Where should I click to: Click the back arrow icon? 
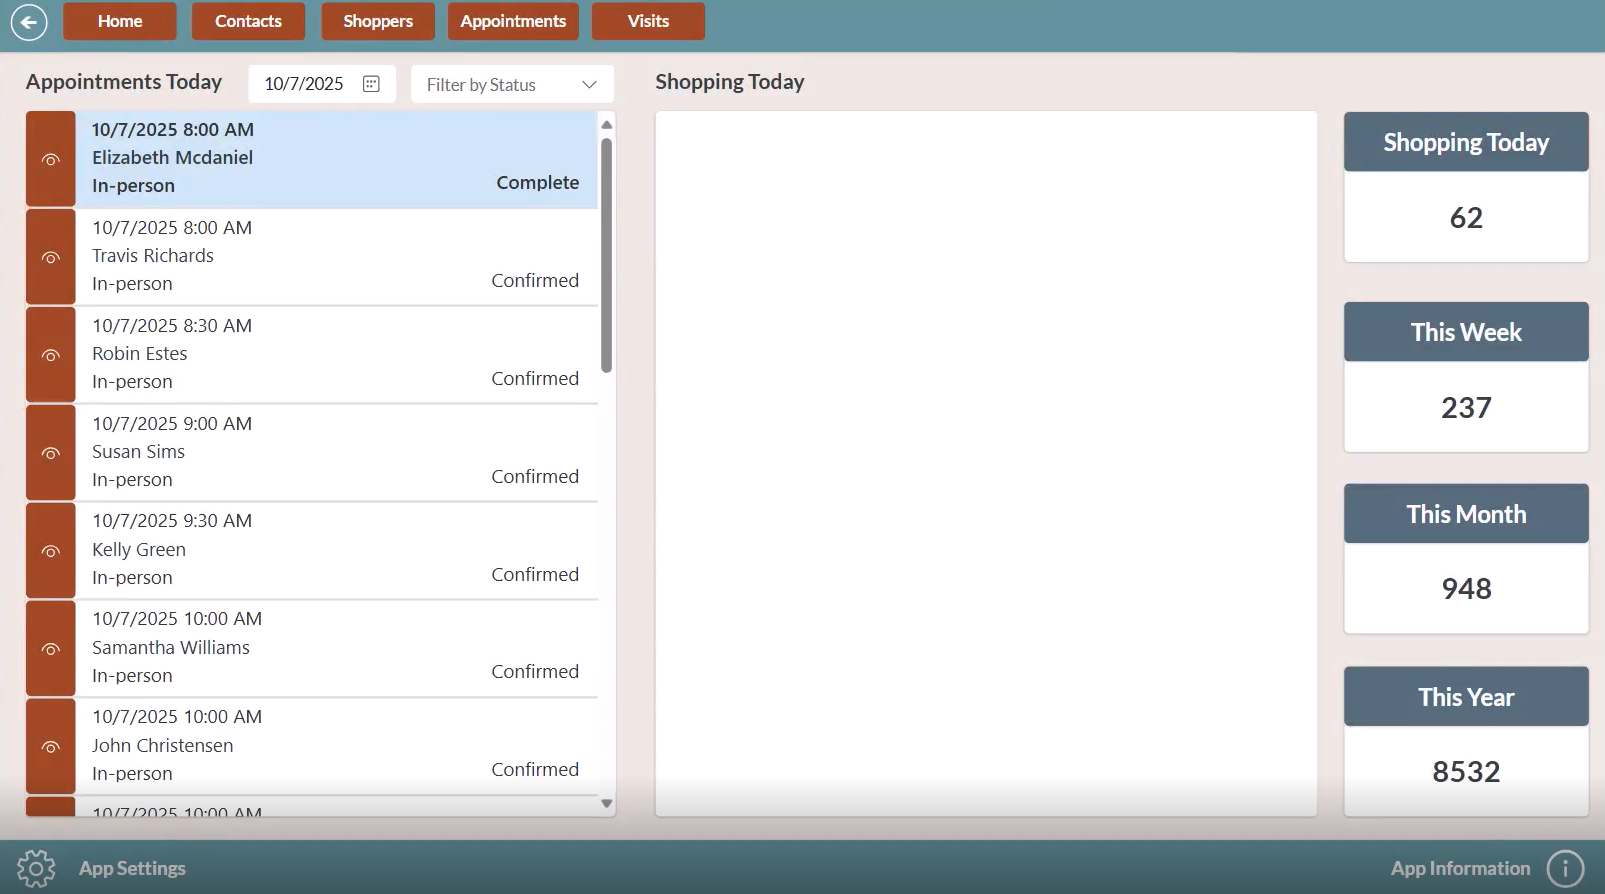29,22
